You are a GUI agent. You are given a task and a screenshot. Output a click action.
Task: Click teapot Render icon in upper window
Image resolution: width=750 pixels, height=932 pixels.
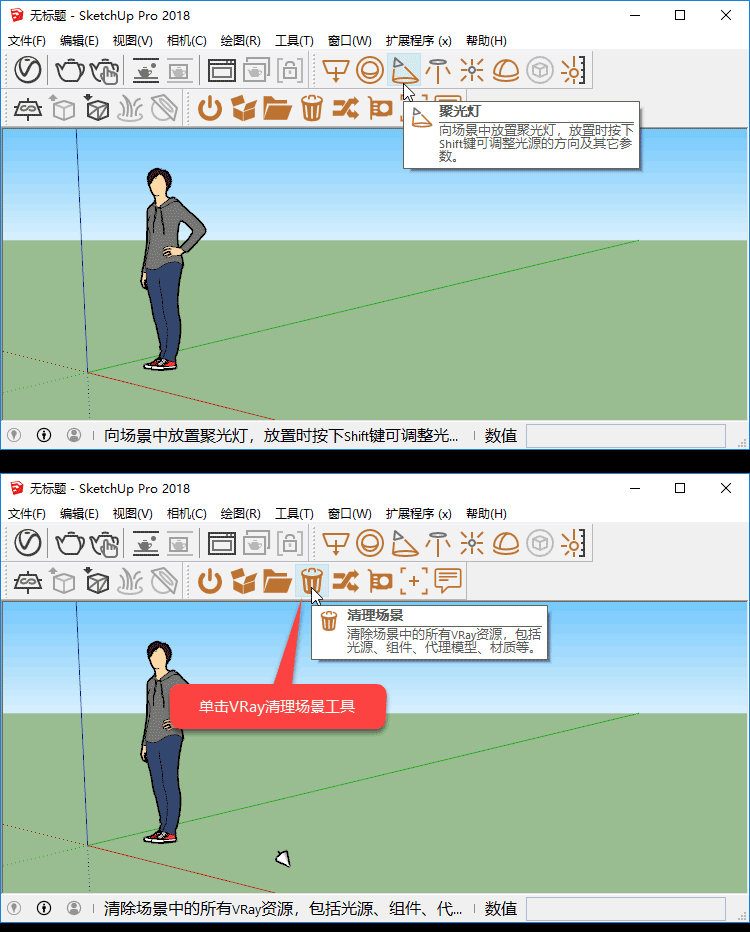[70, 70]
